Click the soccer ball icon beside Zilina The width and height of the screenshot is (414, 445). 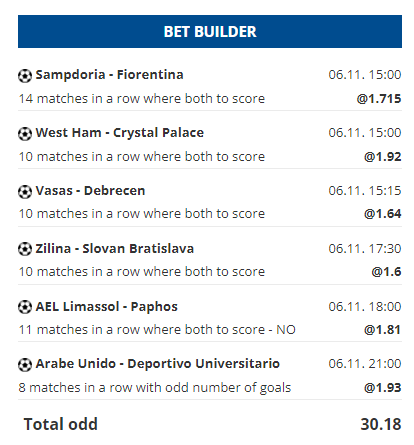tap(25, 249)
